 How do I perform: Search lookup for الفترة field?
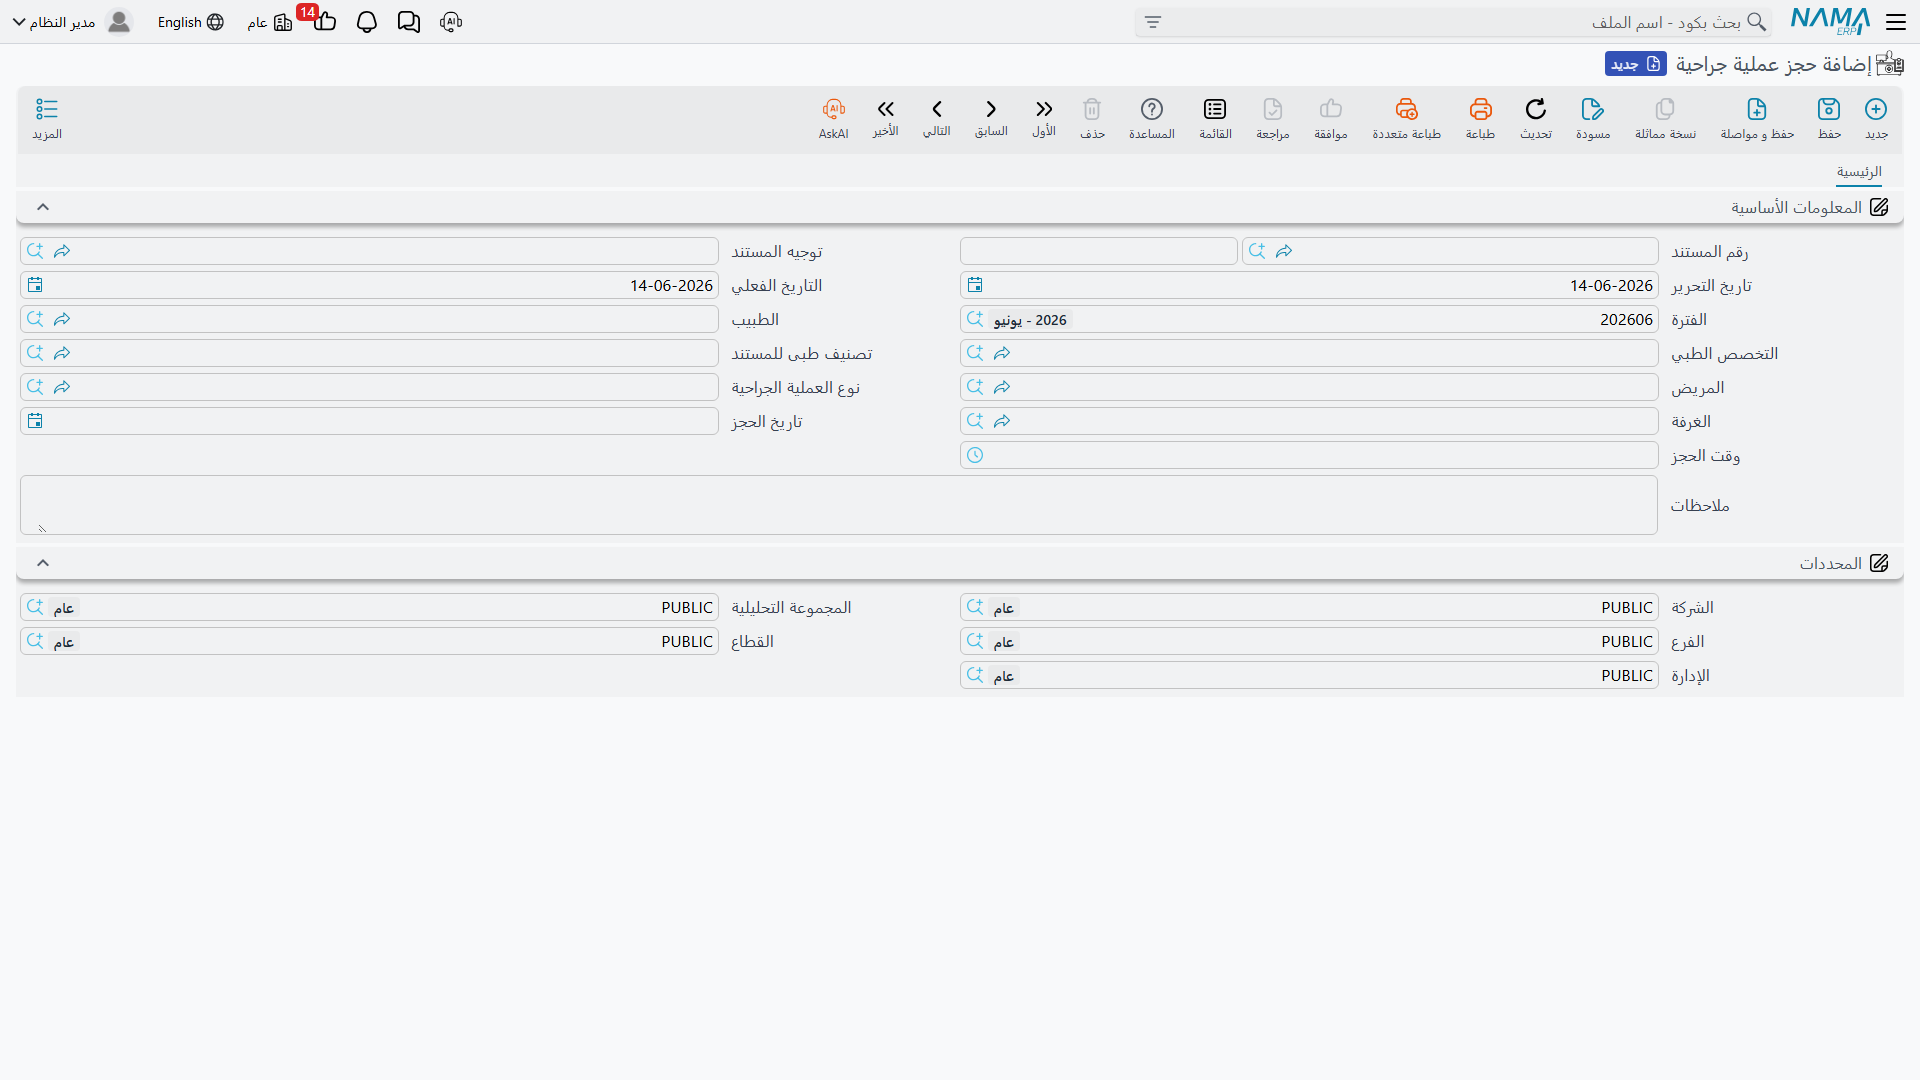point(975,319)
